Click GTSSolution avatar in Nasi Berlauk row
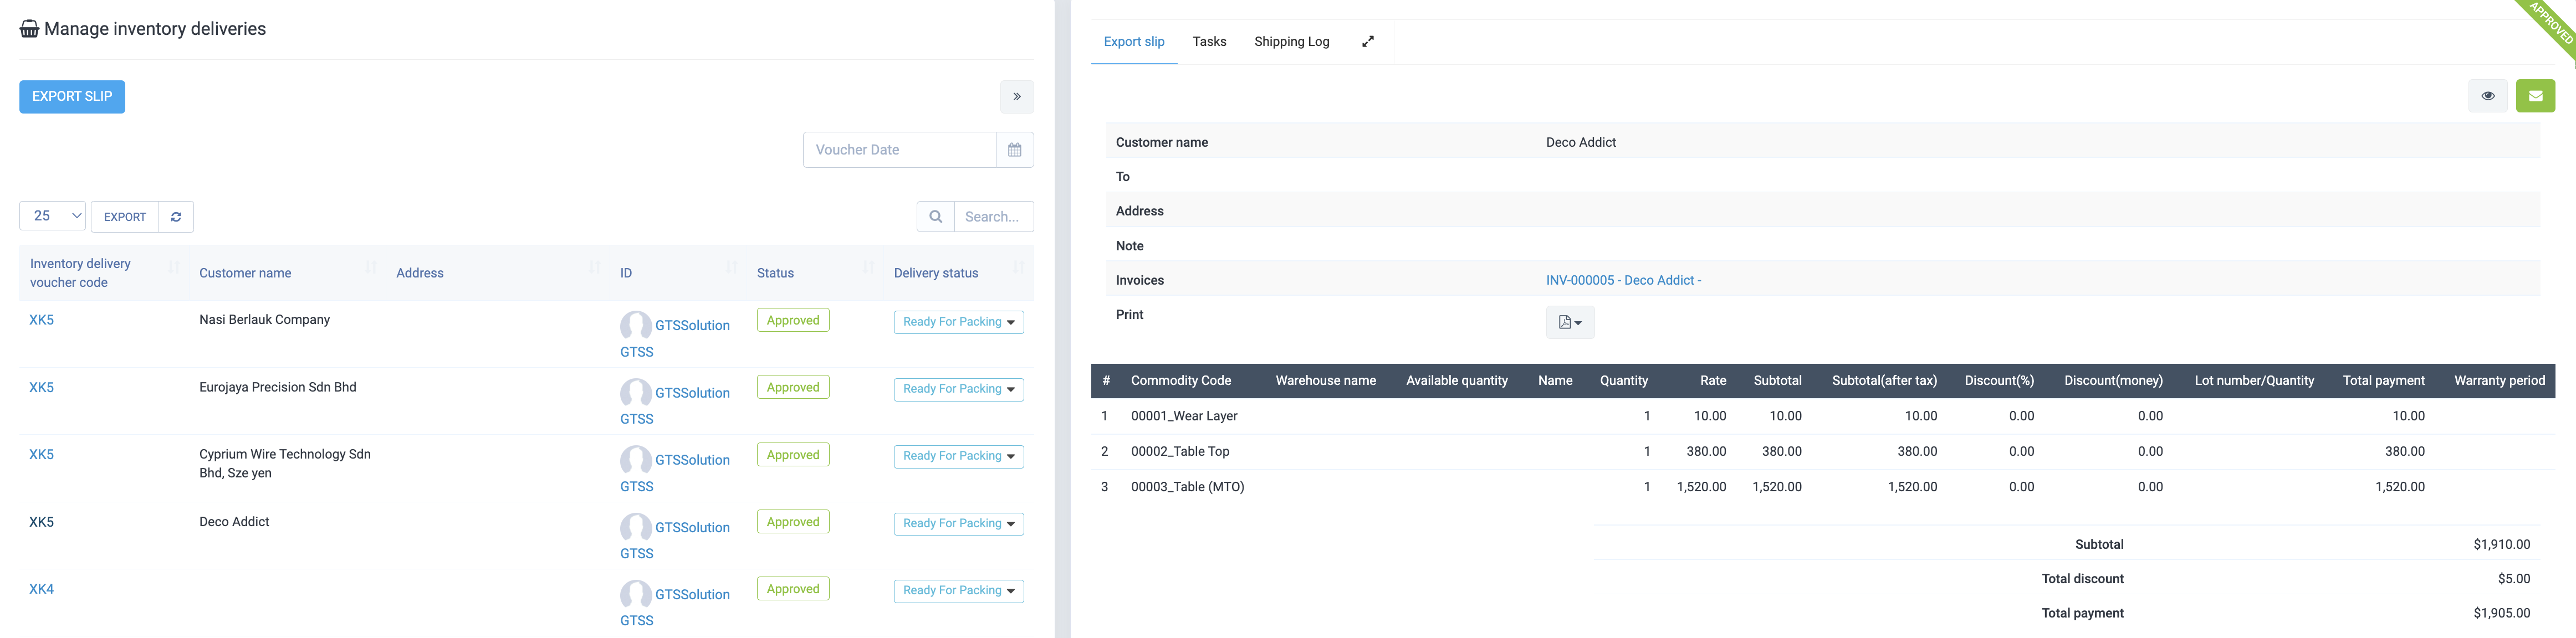 pos(635,325)
